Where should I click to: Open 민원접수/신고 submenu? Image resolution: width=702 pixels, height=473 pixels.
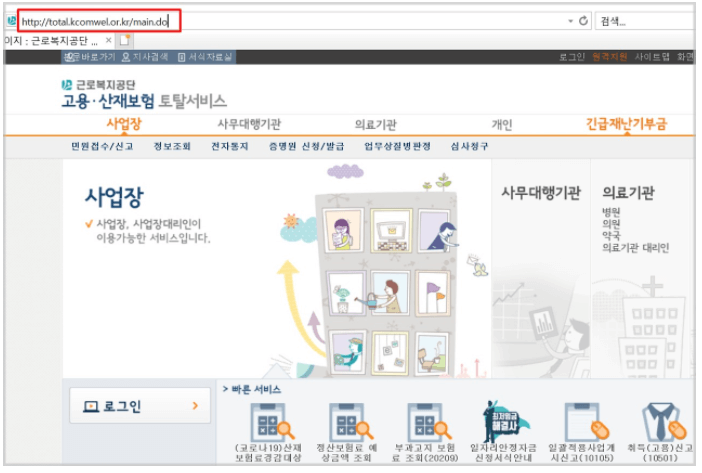point(102,146)
